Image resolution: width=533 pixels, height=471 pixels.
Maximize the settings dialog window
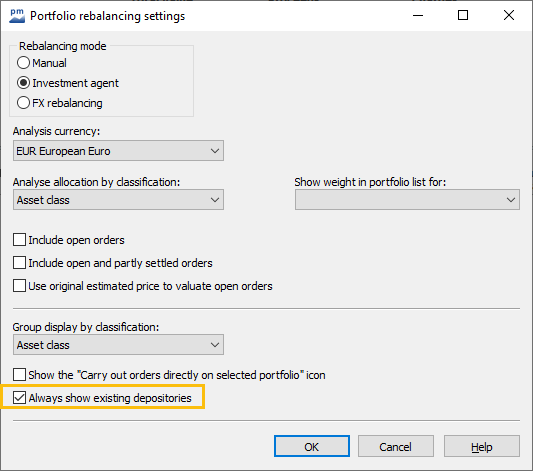(463, 15)
